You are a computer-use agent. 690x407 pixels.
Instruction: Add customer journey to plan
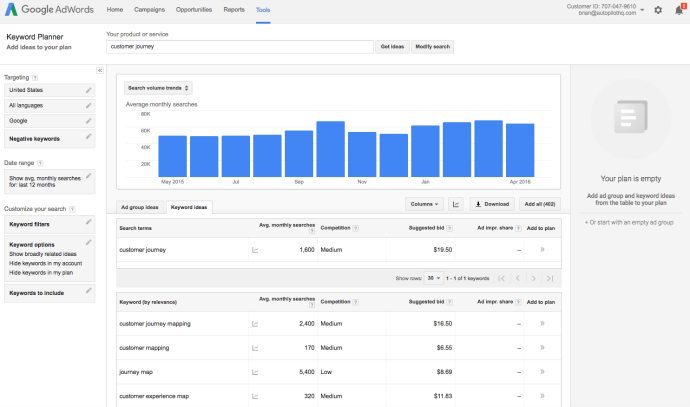[542, 249]
